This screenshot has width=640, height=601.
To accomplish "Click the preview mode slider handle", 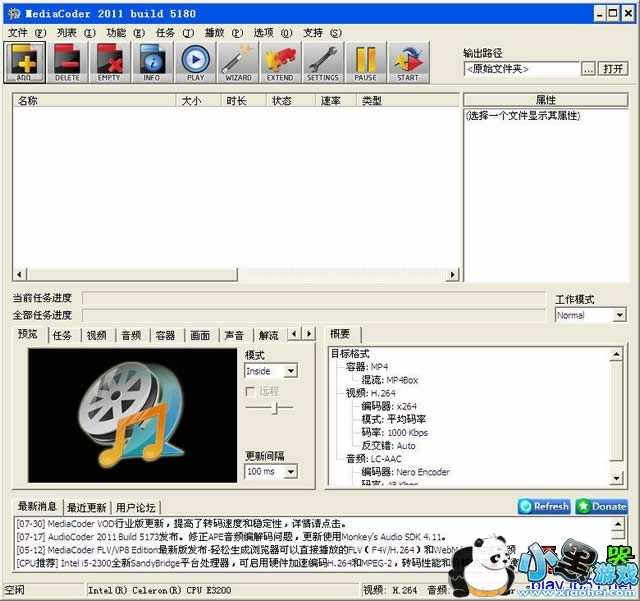I will click(x=276, y=408).
